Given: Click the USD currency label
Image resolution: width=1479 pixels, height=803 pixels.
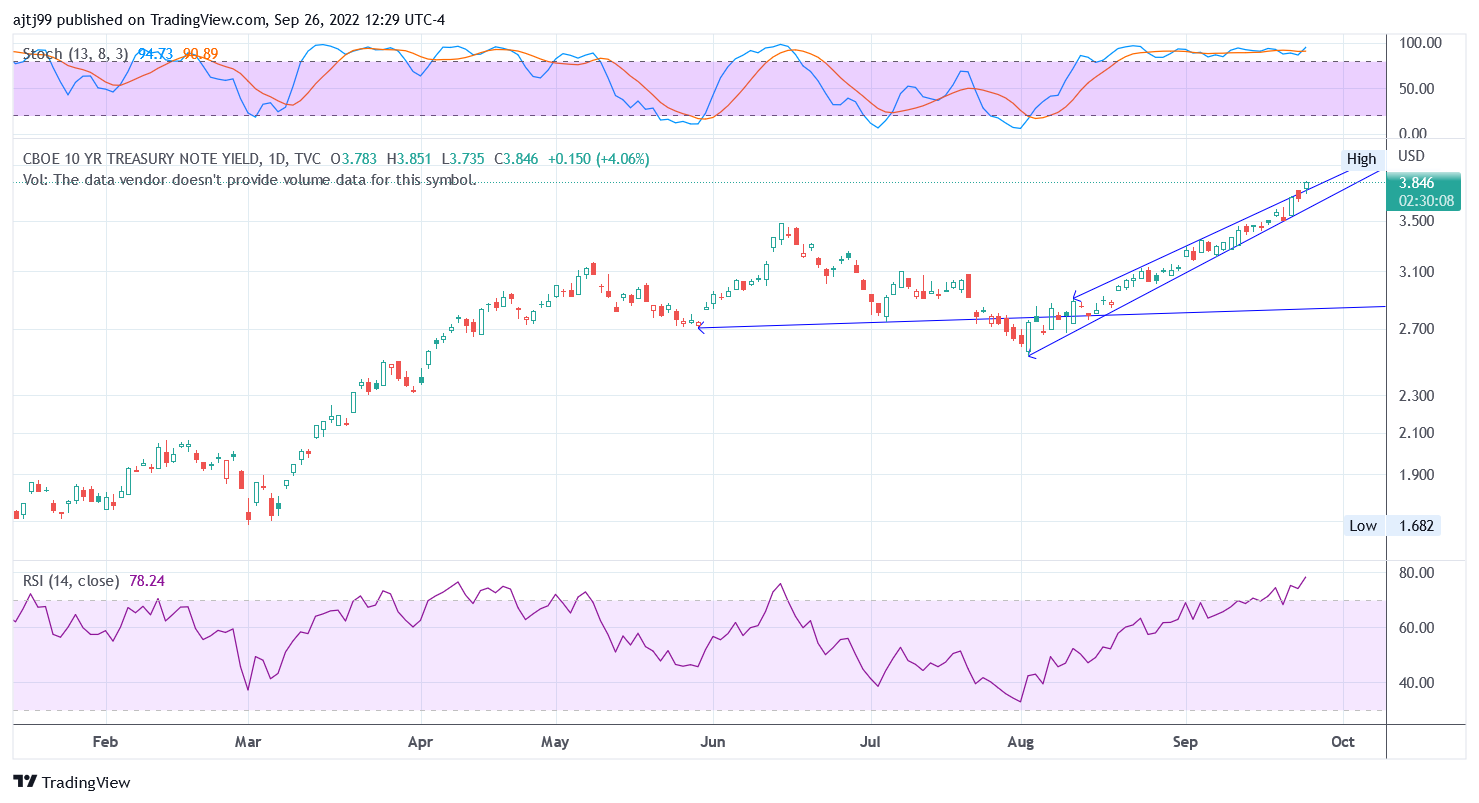Looking at the screenshot, I should click(x=1411, y=156).
